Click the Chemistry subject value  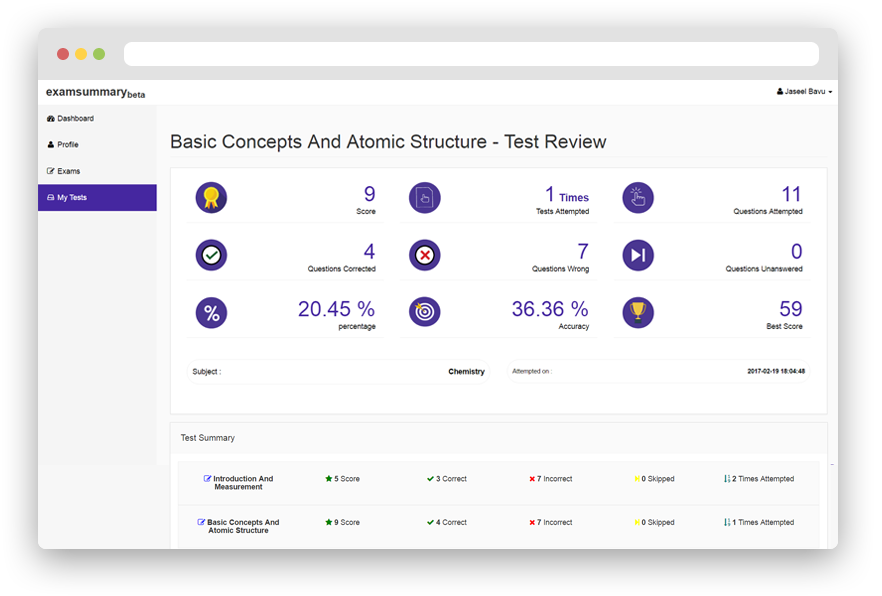466,372
